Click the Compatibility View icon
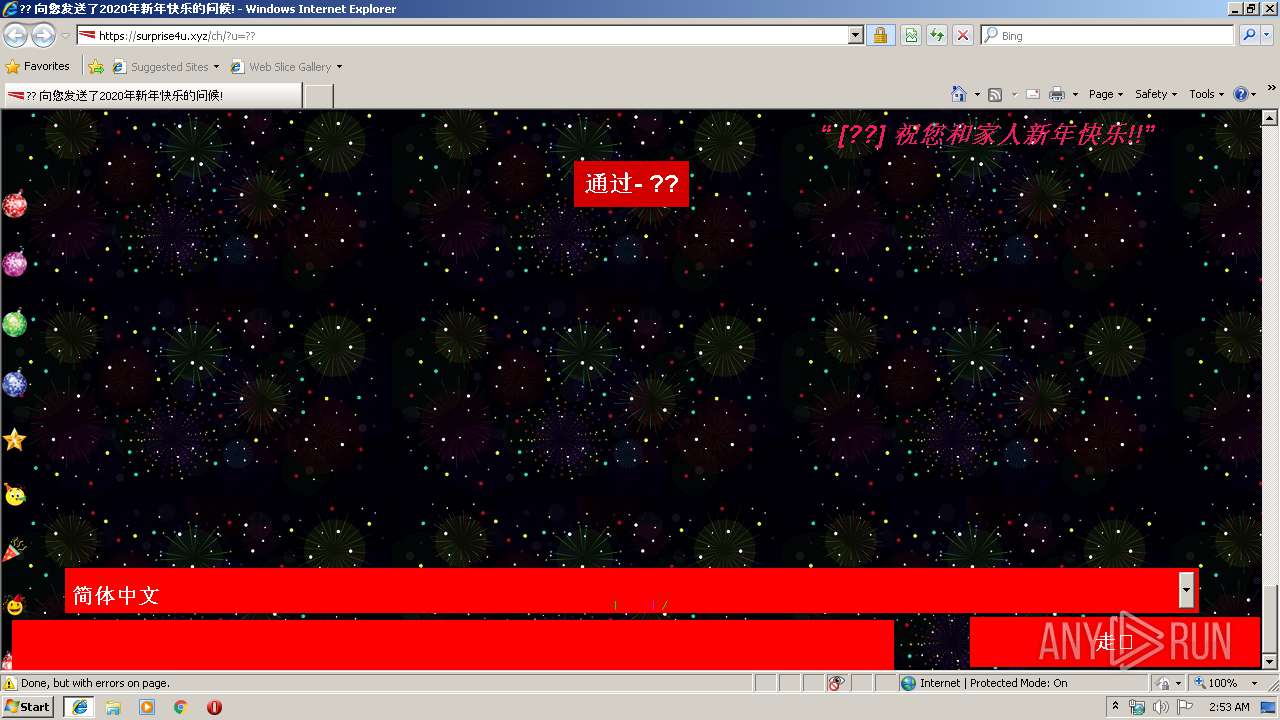The image size is (1280, 720). [911, 36]
